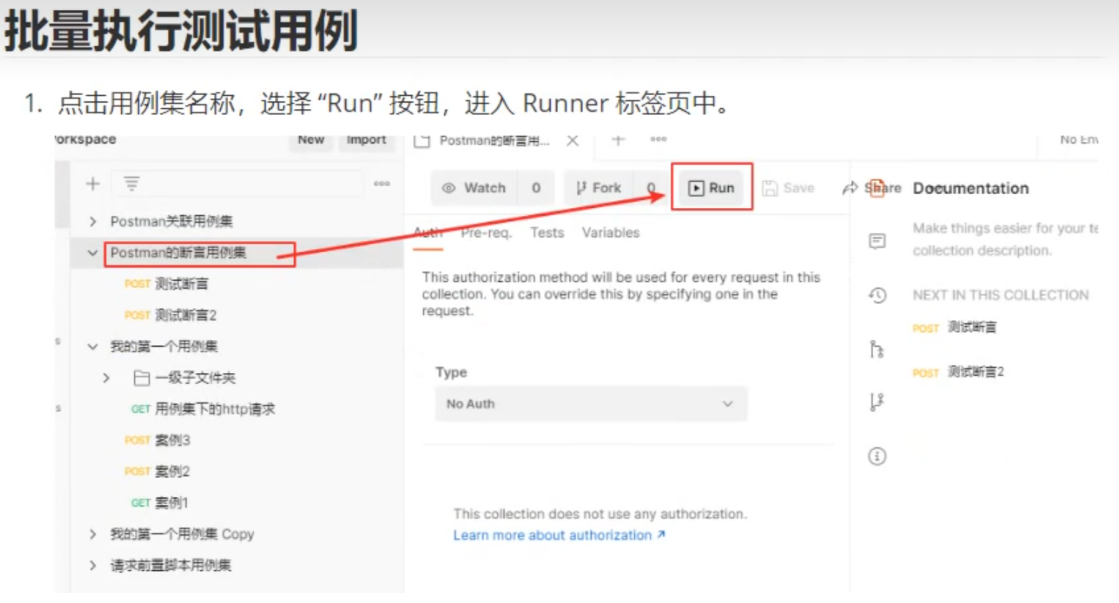Expand the 我的第一个用例集 Copy collection
Screen dimensions: 1119x603
(93, 534)
